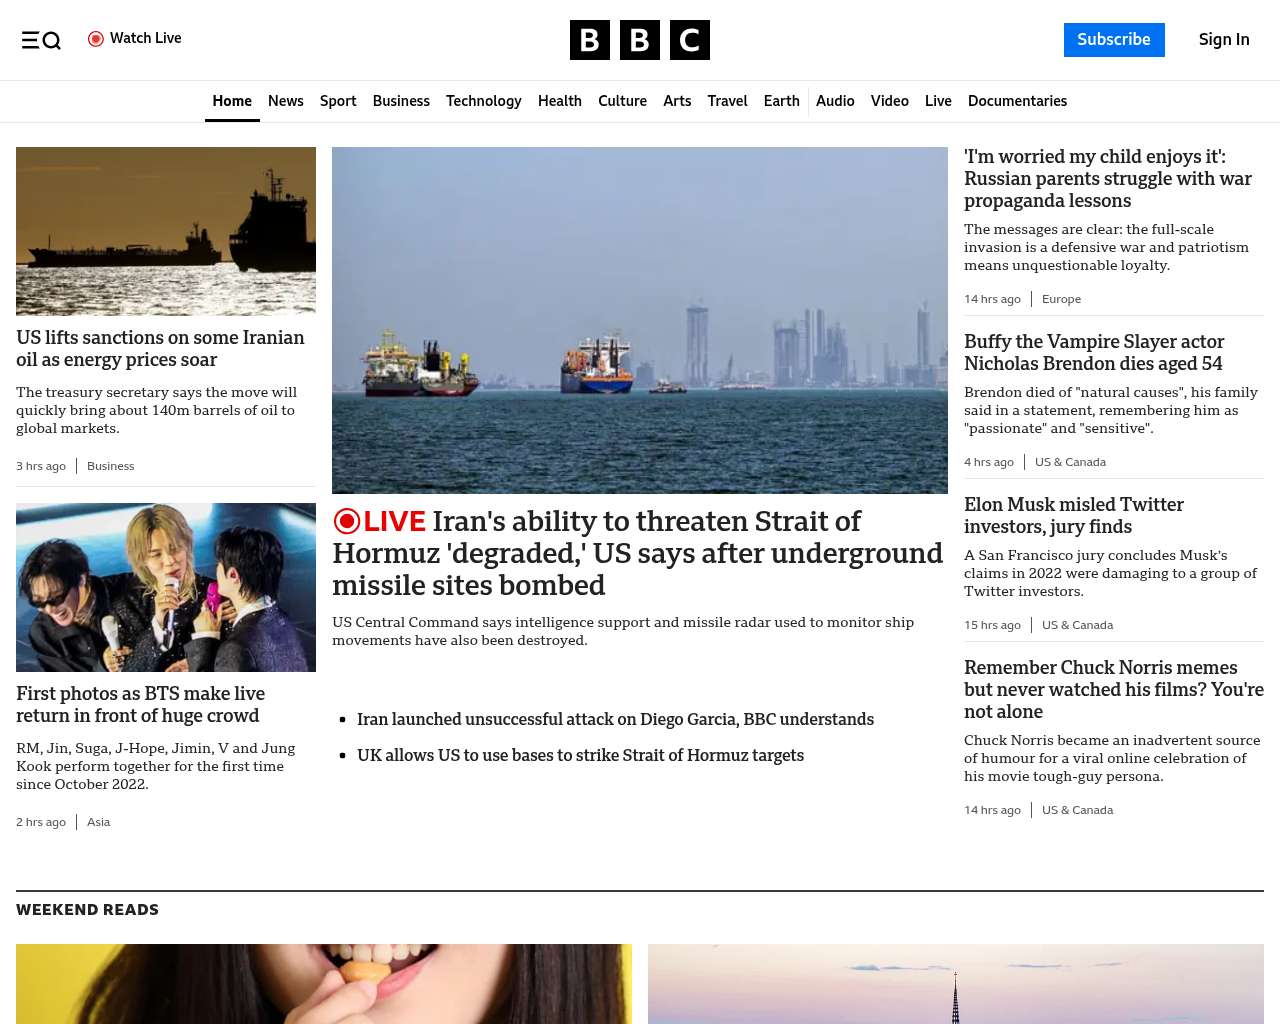Click the RM, Jin, Suga summary text
The height and width of the screenshot is (1024, 1280).
tap(156, 766)
